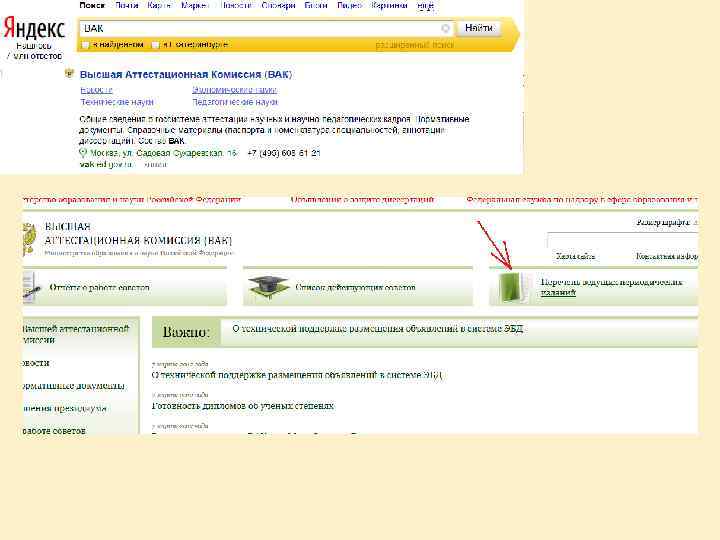Open the Контактная информация link
720x540 pixels.
[667, 256]
